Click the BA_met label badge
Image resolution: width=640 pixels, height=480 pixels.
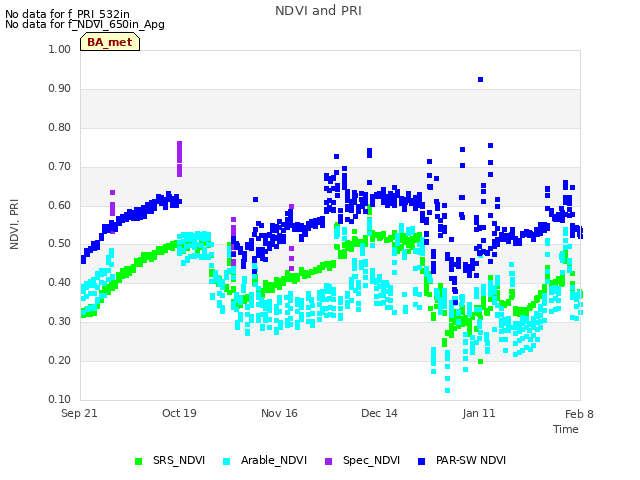coord(110,42)
